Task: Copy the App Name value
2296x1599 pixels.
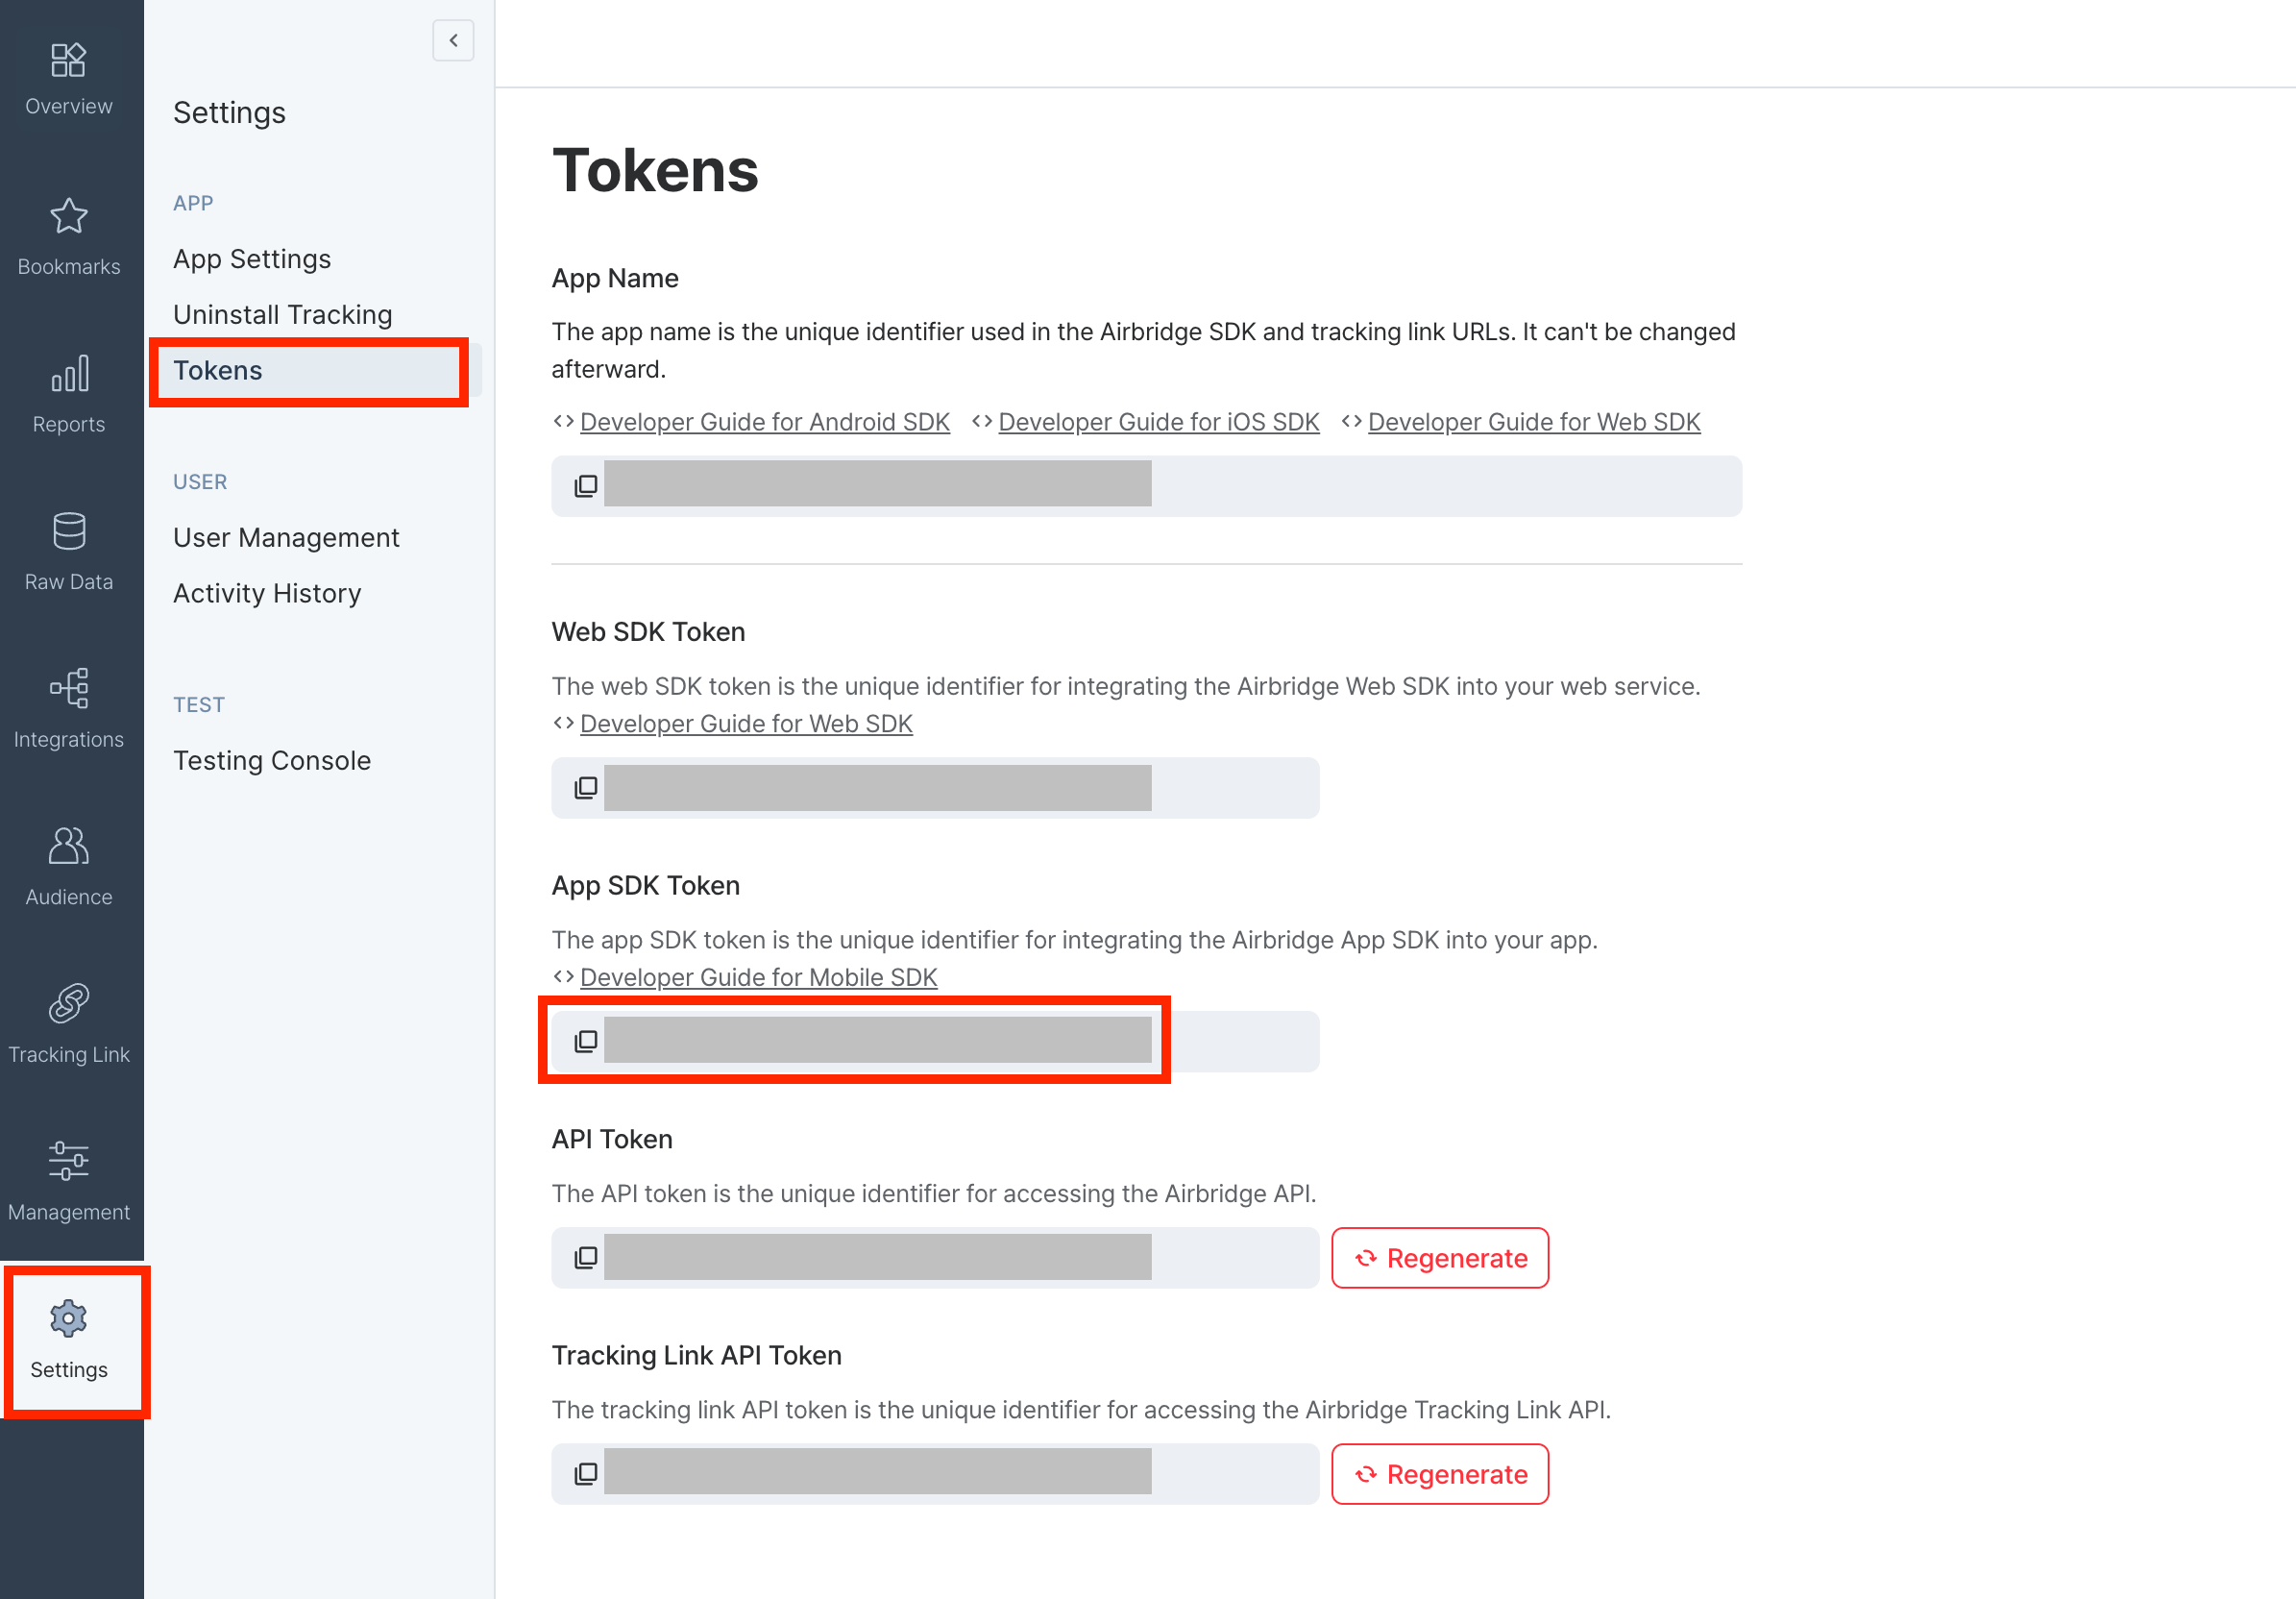Action: (586, 486)
